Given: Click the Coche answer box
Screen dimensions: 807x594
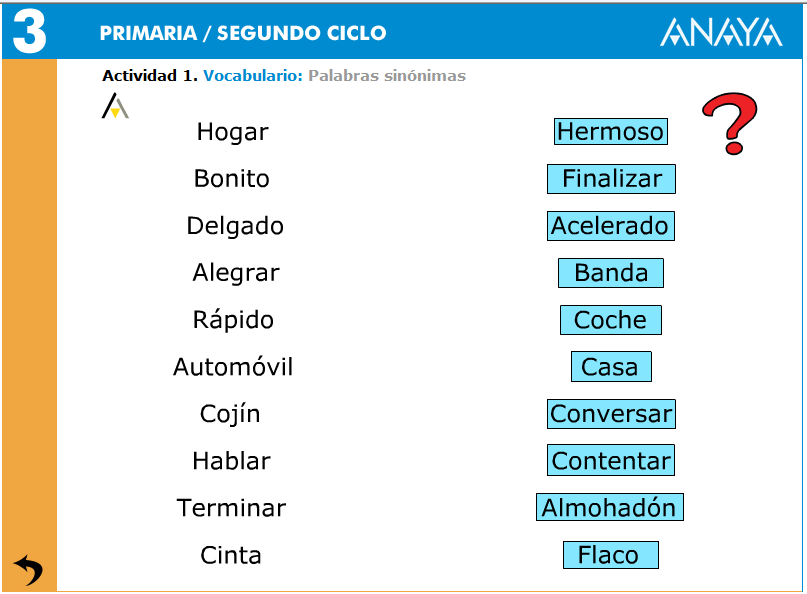Looking at the screenshot, I should pos(610,320).
